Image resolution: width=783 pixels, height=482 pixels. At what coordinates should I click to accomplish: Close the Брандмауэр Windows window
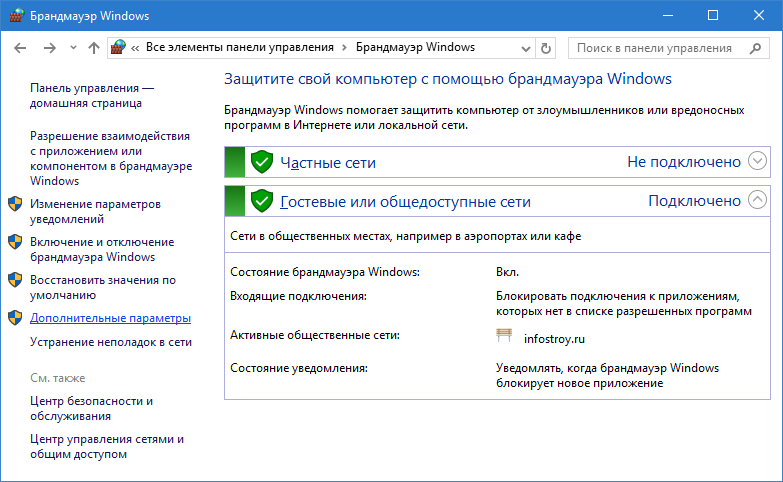coord(759,15)
